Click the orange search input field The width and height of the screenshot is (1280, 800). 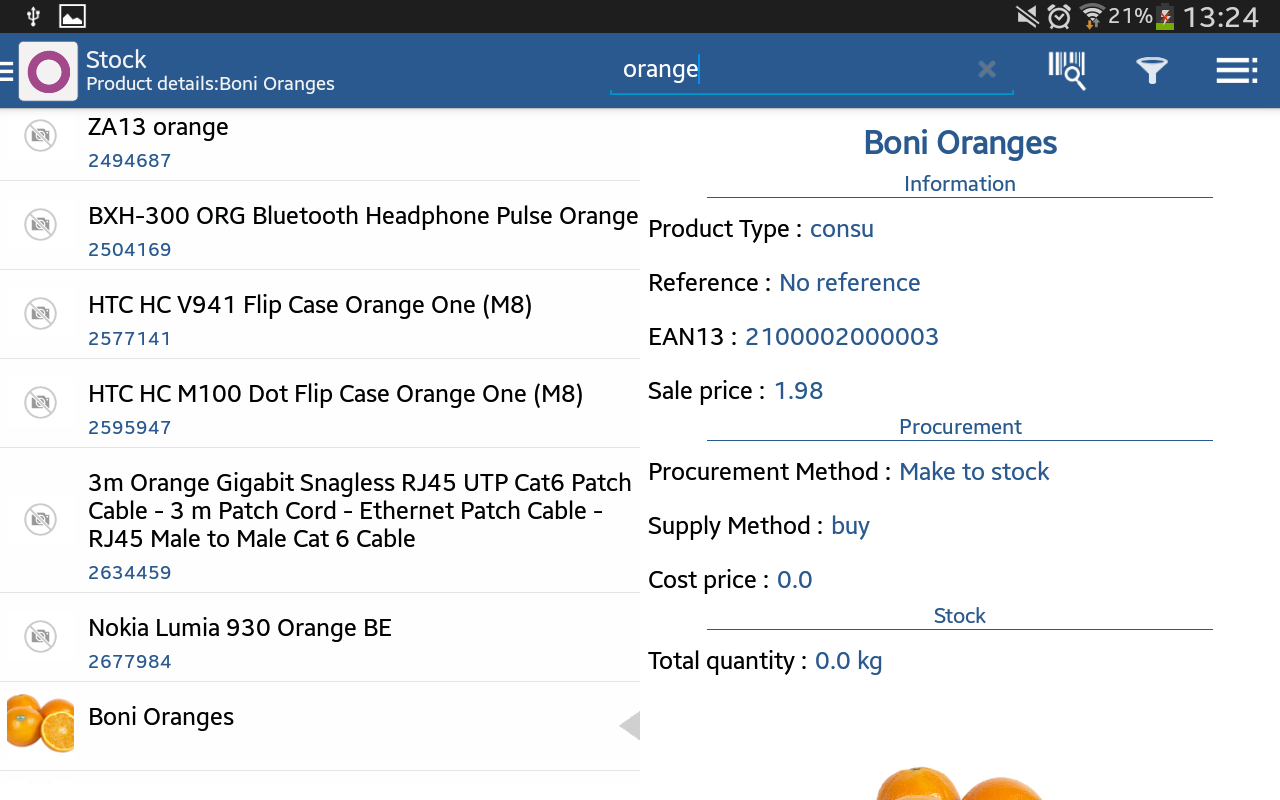tap(790, 69)
